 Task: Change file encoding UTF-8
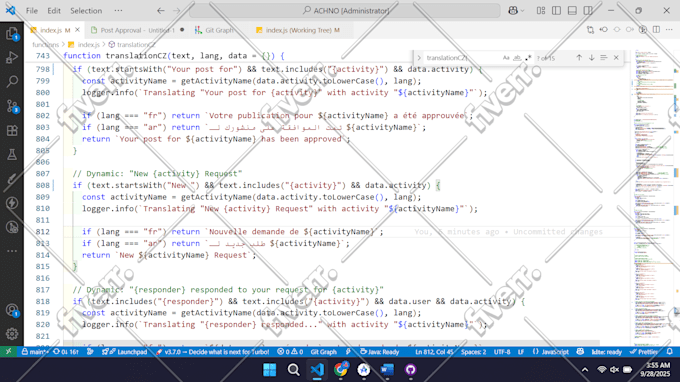pos(502,352)
